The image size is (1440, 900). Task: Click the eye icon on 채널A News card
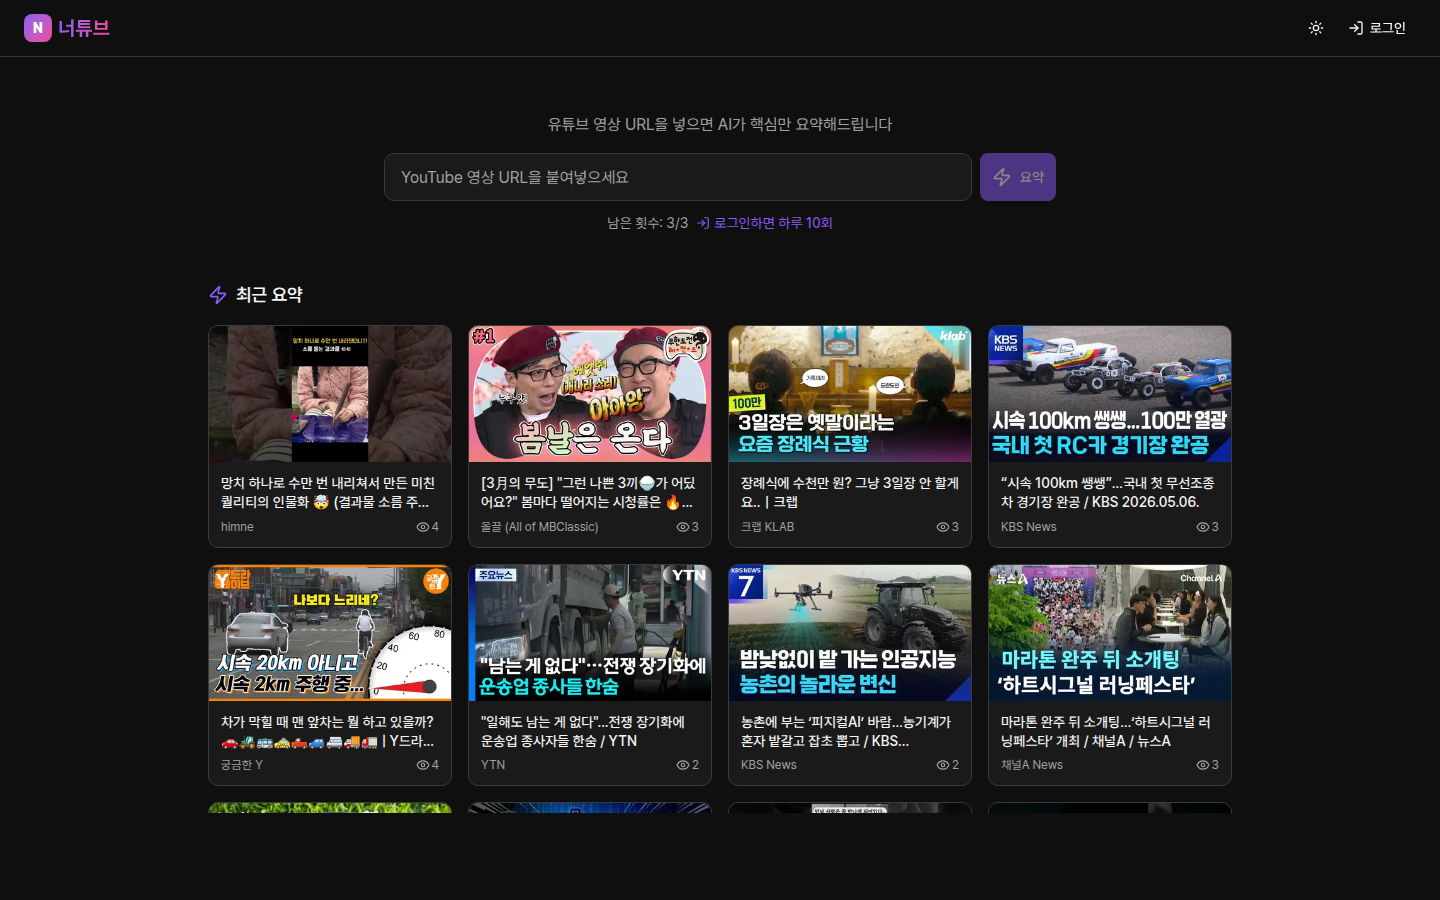(1203, 765)
